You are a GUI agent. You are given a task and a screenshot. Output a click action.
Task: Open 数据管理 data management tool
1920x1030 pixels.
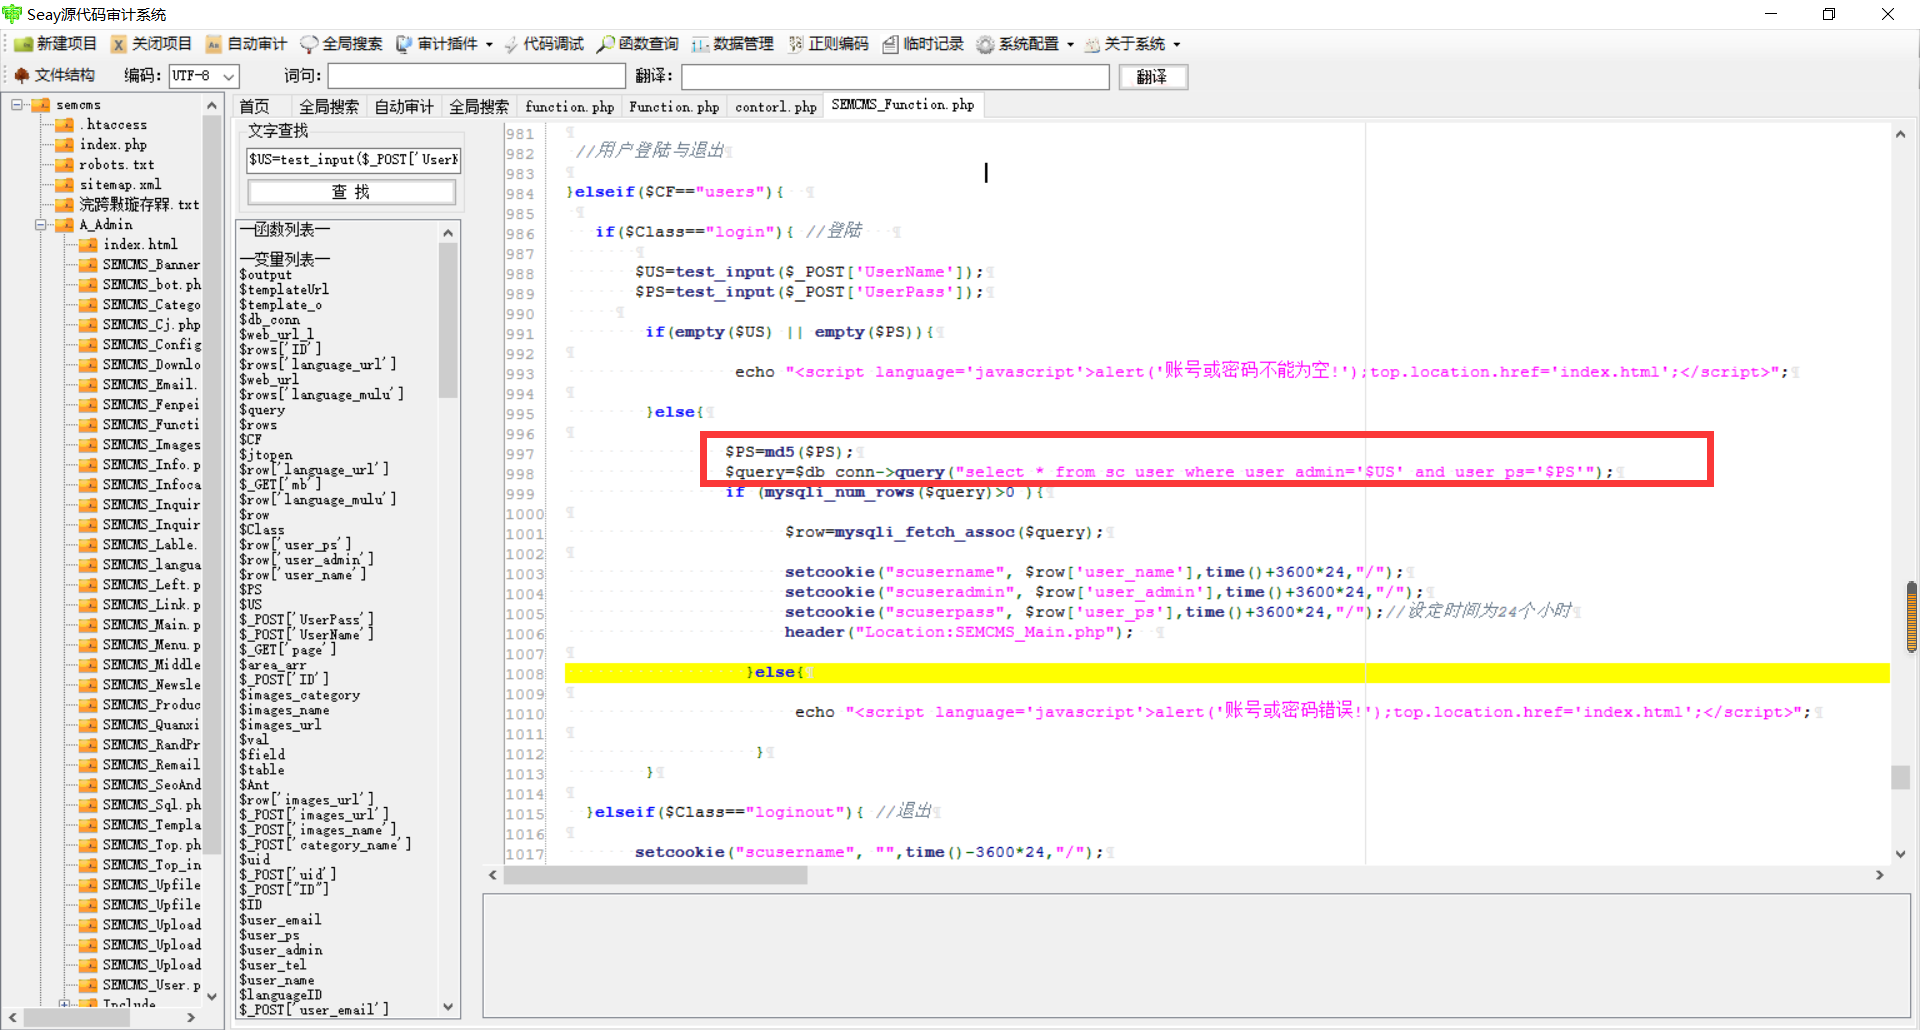732,44
